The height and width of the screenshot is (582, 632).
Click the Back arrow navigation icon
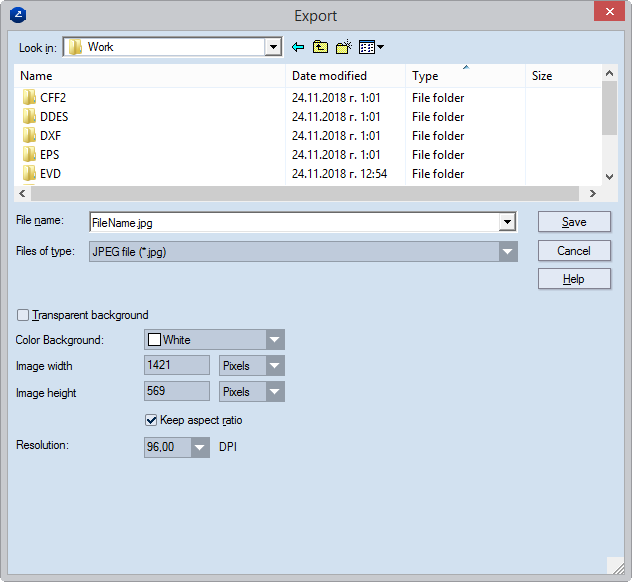(298, 47)
